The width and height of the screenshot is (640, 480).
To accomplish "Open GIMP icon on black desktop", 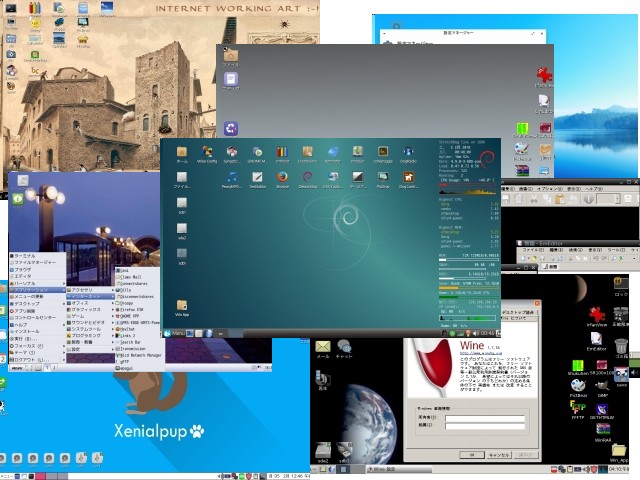I will [x=602, y=385].
